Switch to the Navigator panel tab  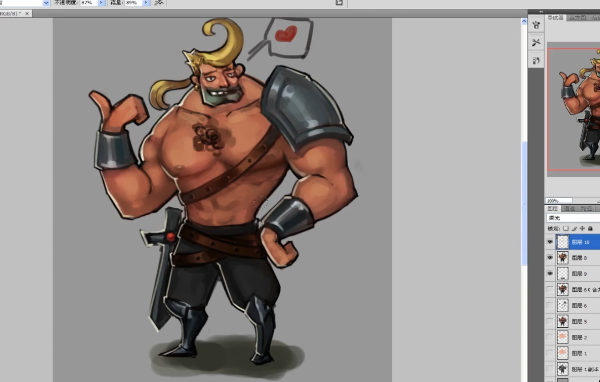pos(556,18)
